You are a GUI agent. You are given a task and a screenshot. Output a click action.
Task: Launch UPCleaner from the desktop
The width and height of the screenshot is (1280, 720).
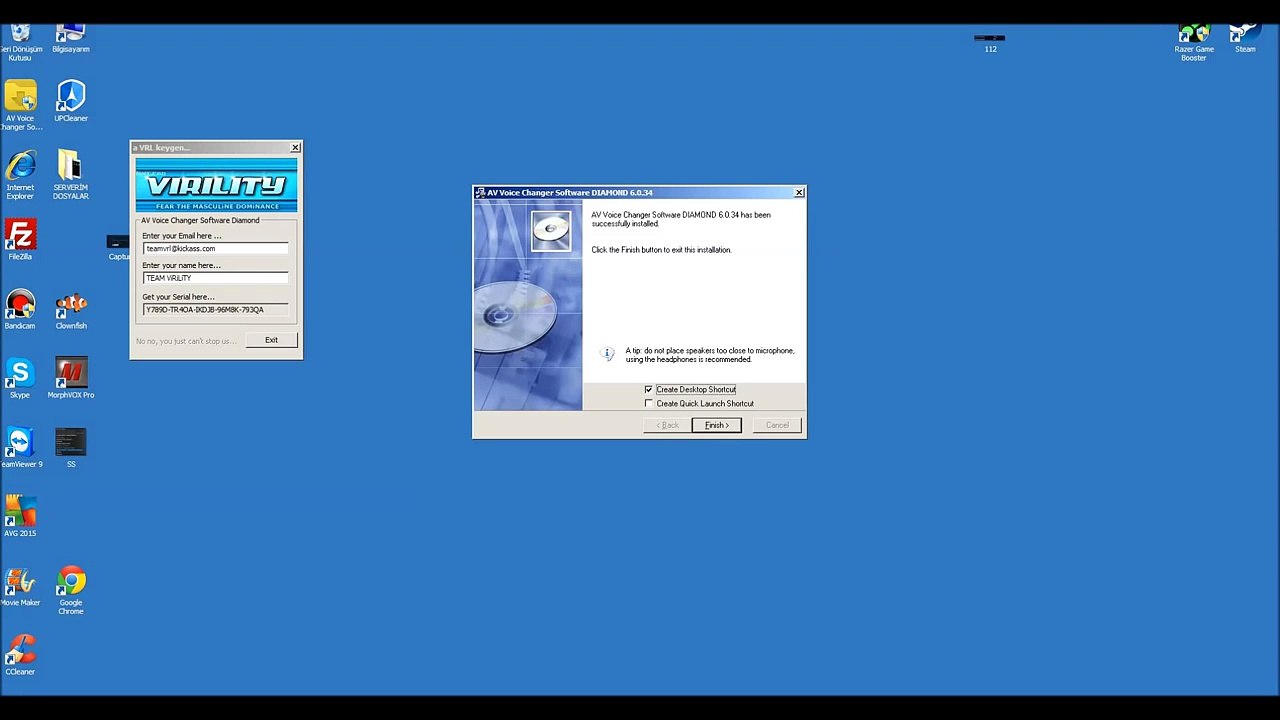tap(71, 101)
